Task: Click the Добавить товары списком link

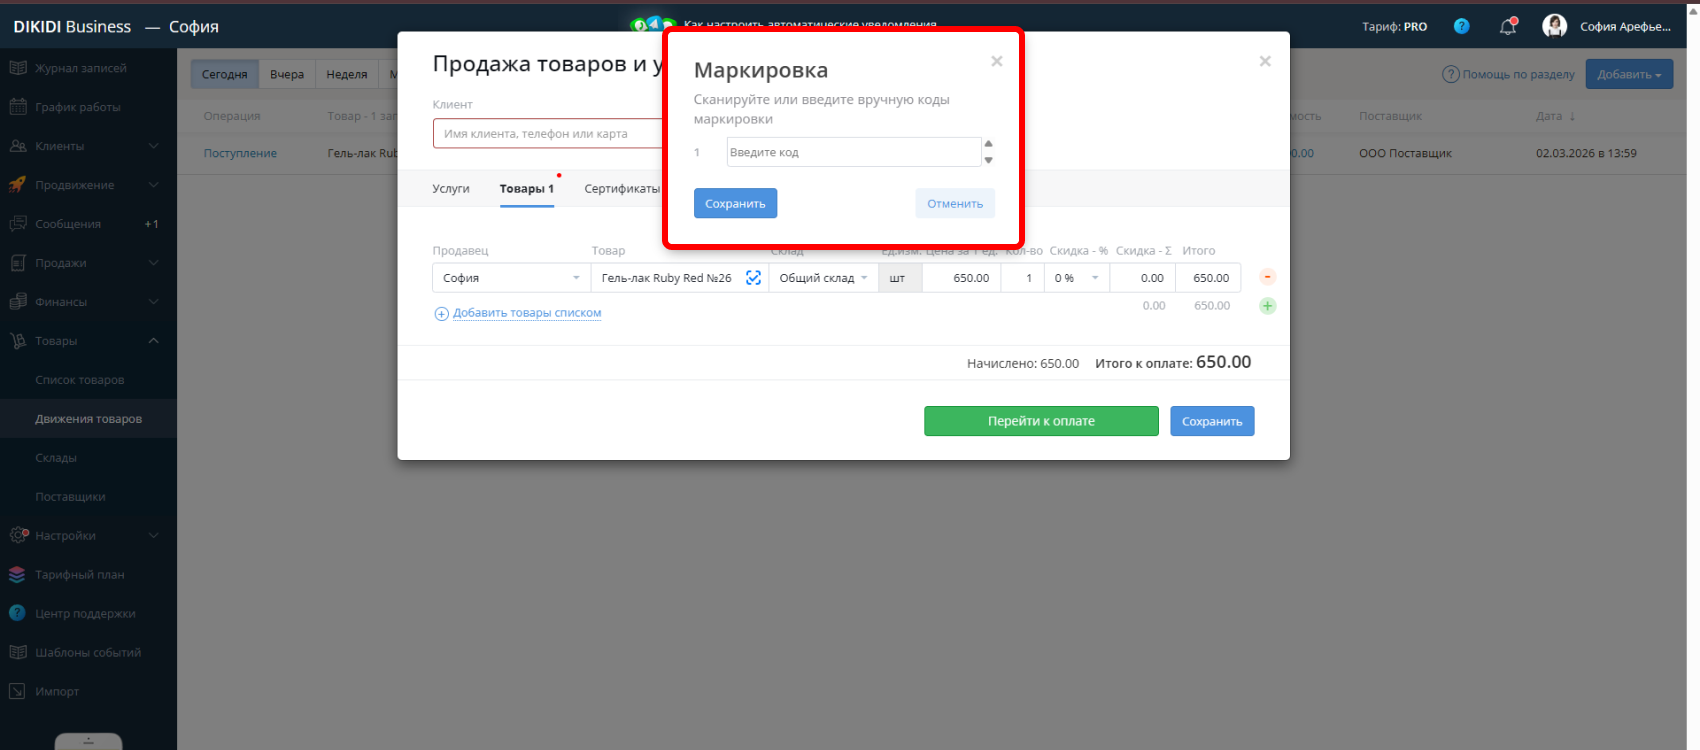Action: [x=526, y=313]
